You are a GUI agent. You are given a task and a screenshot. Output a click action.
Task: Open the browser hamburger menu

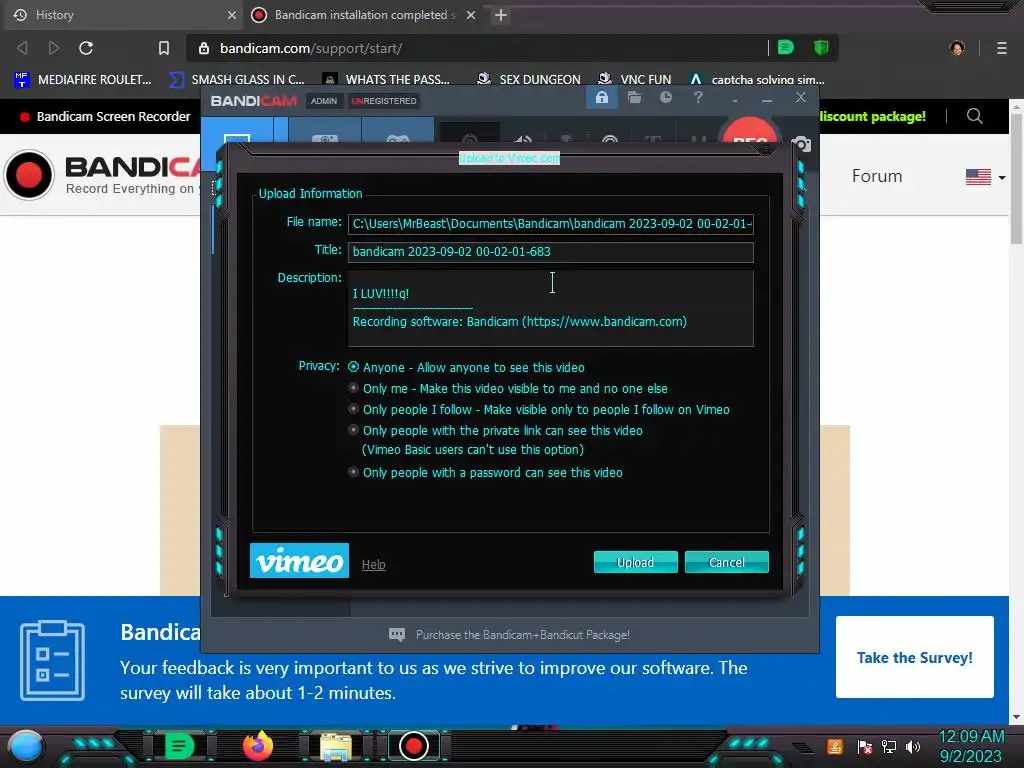pos(1002,48)
